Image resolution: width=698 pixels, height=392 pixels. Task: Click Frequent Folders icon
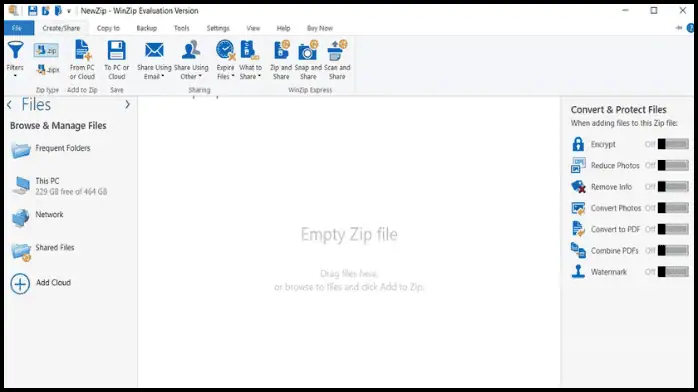coord(21,150)
